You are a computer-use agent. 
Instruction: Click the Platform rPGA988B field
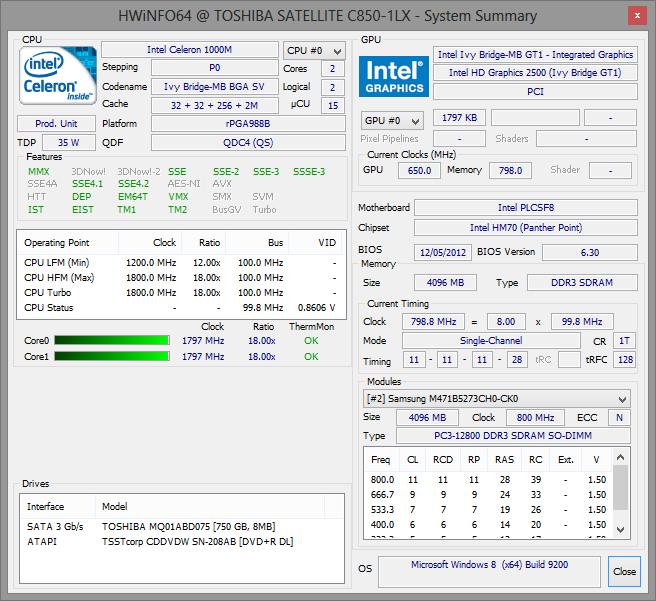(x=248, y=124)
